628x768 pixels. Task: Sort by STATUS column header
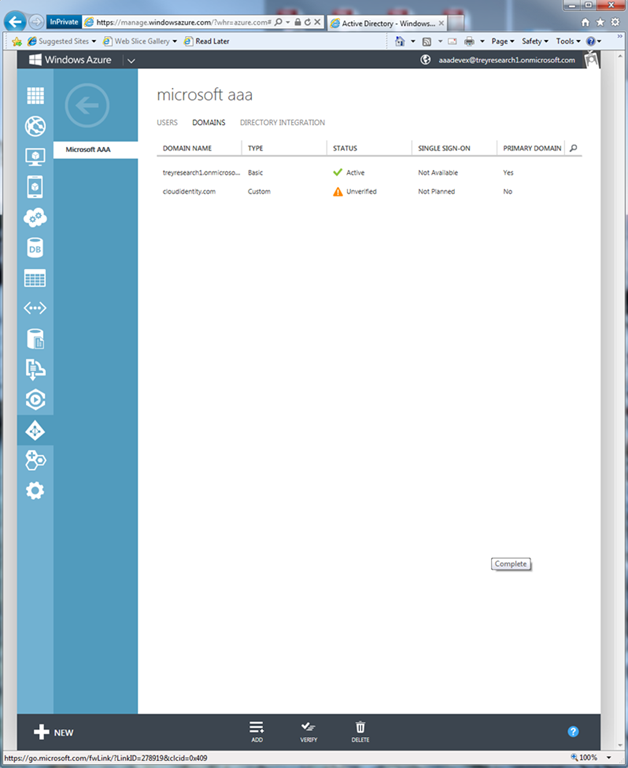345,148
